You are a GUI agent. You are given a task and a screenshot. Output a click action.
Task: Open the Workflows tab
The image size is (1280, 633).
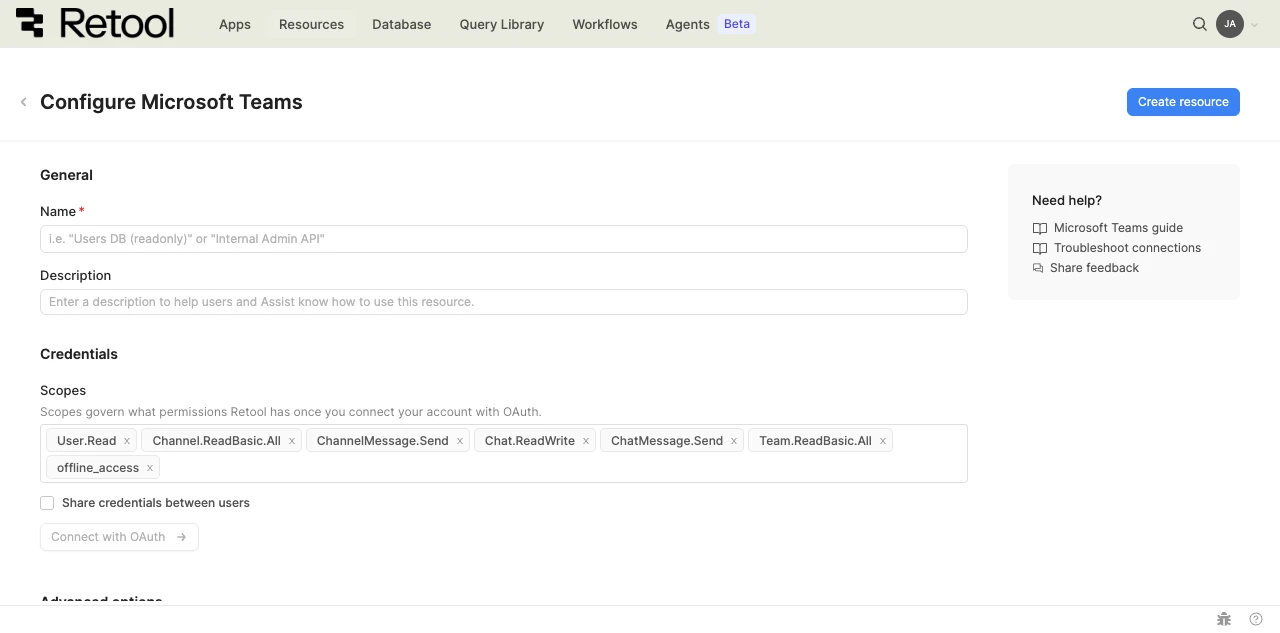605,24
